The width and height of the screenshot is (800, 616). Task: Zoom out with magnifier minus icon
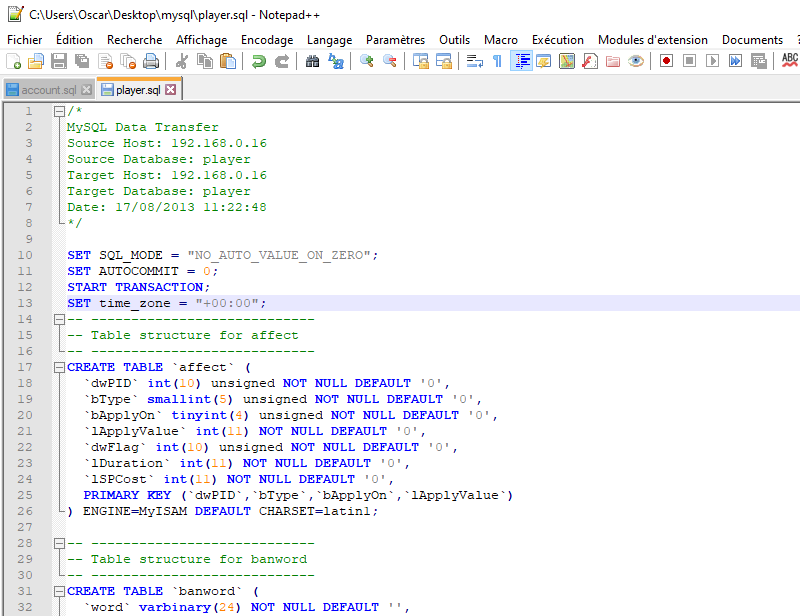(x=390, y=61)
